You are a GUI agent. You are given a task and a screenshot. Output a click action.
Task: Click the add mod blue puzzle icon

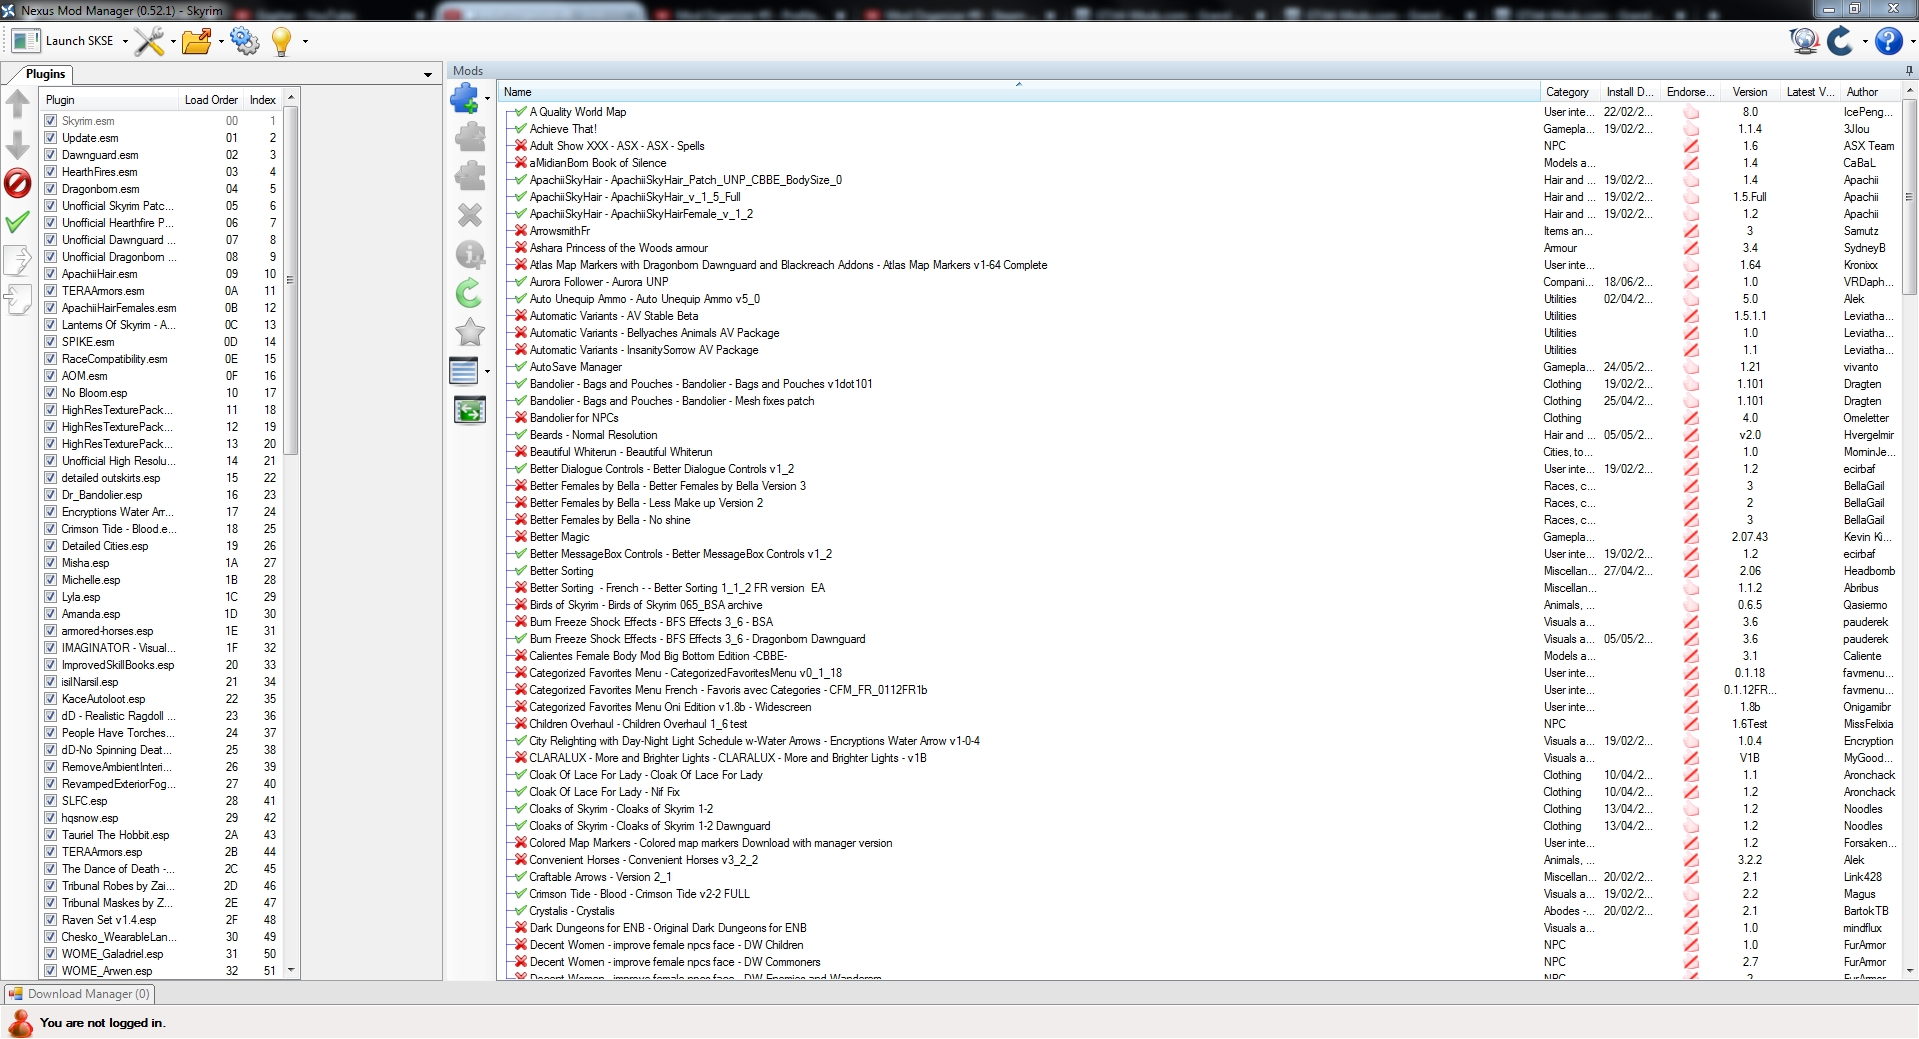click(465, 98)
